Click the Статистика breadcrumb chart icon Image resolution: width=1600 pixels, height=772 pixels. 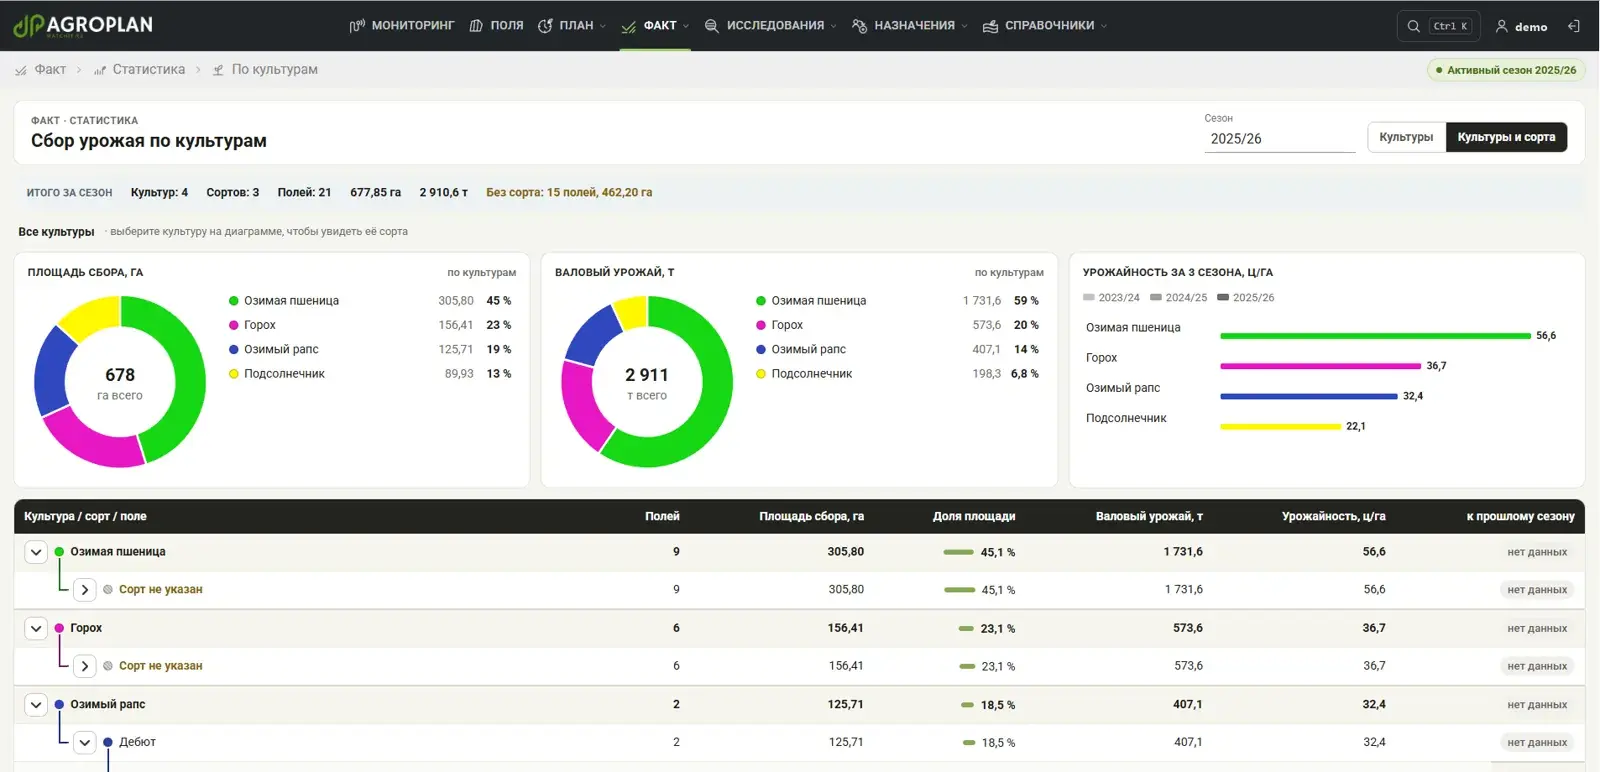tap(100, 70)
